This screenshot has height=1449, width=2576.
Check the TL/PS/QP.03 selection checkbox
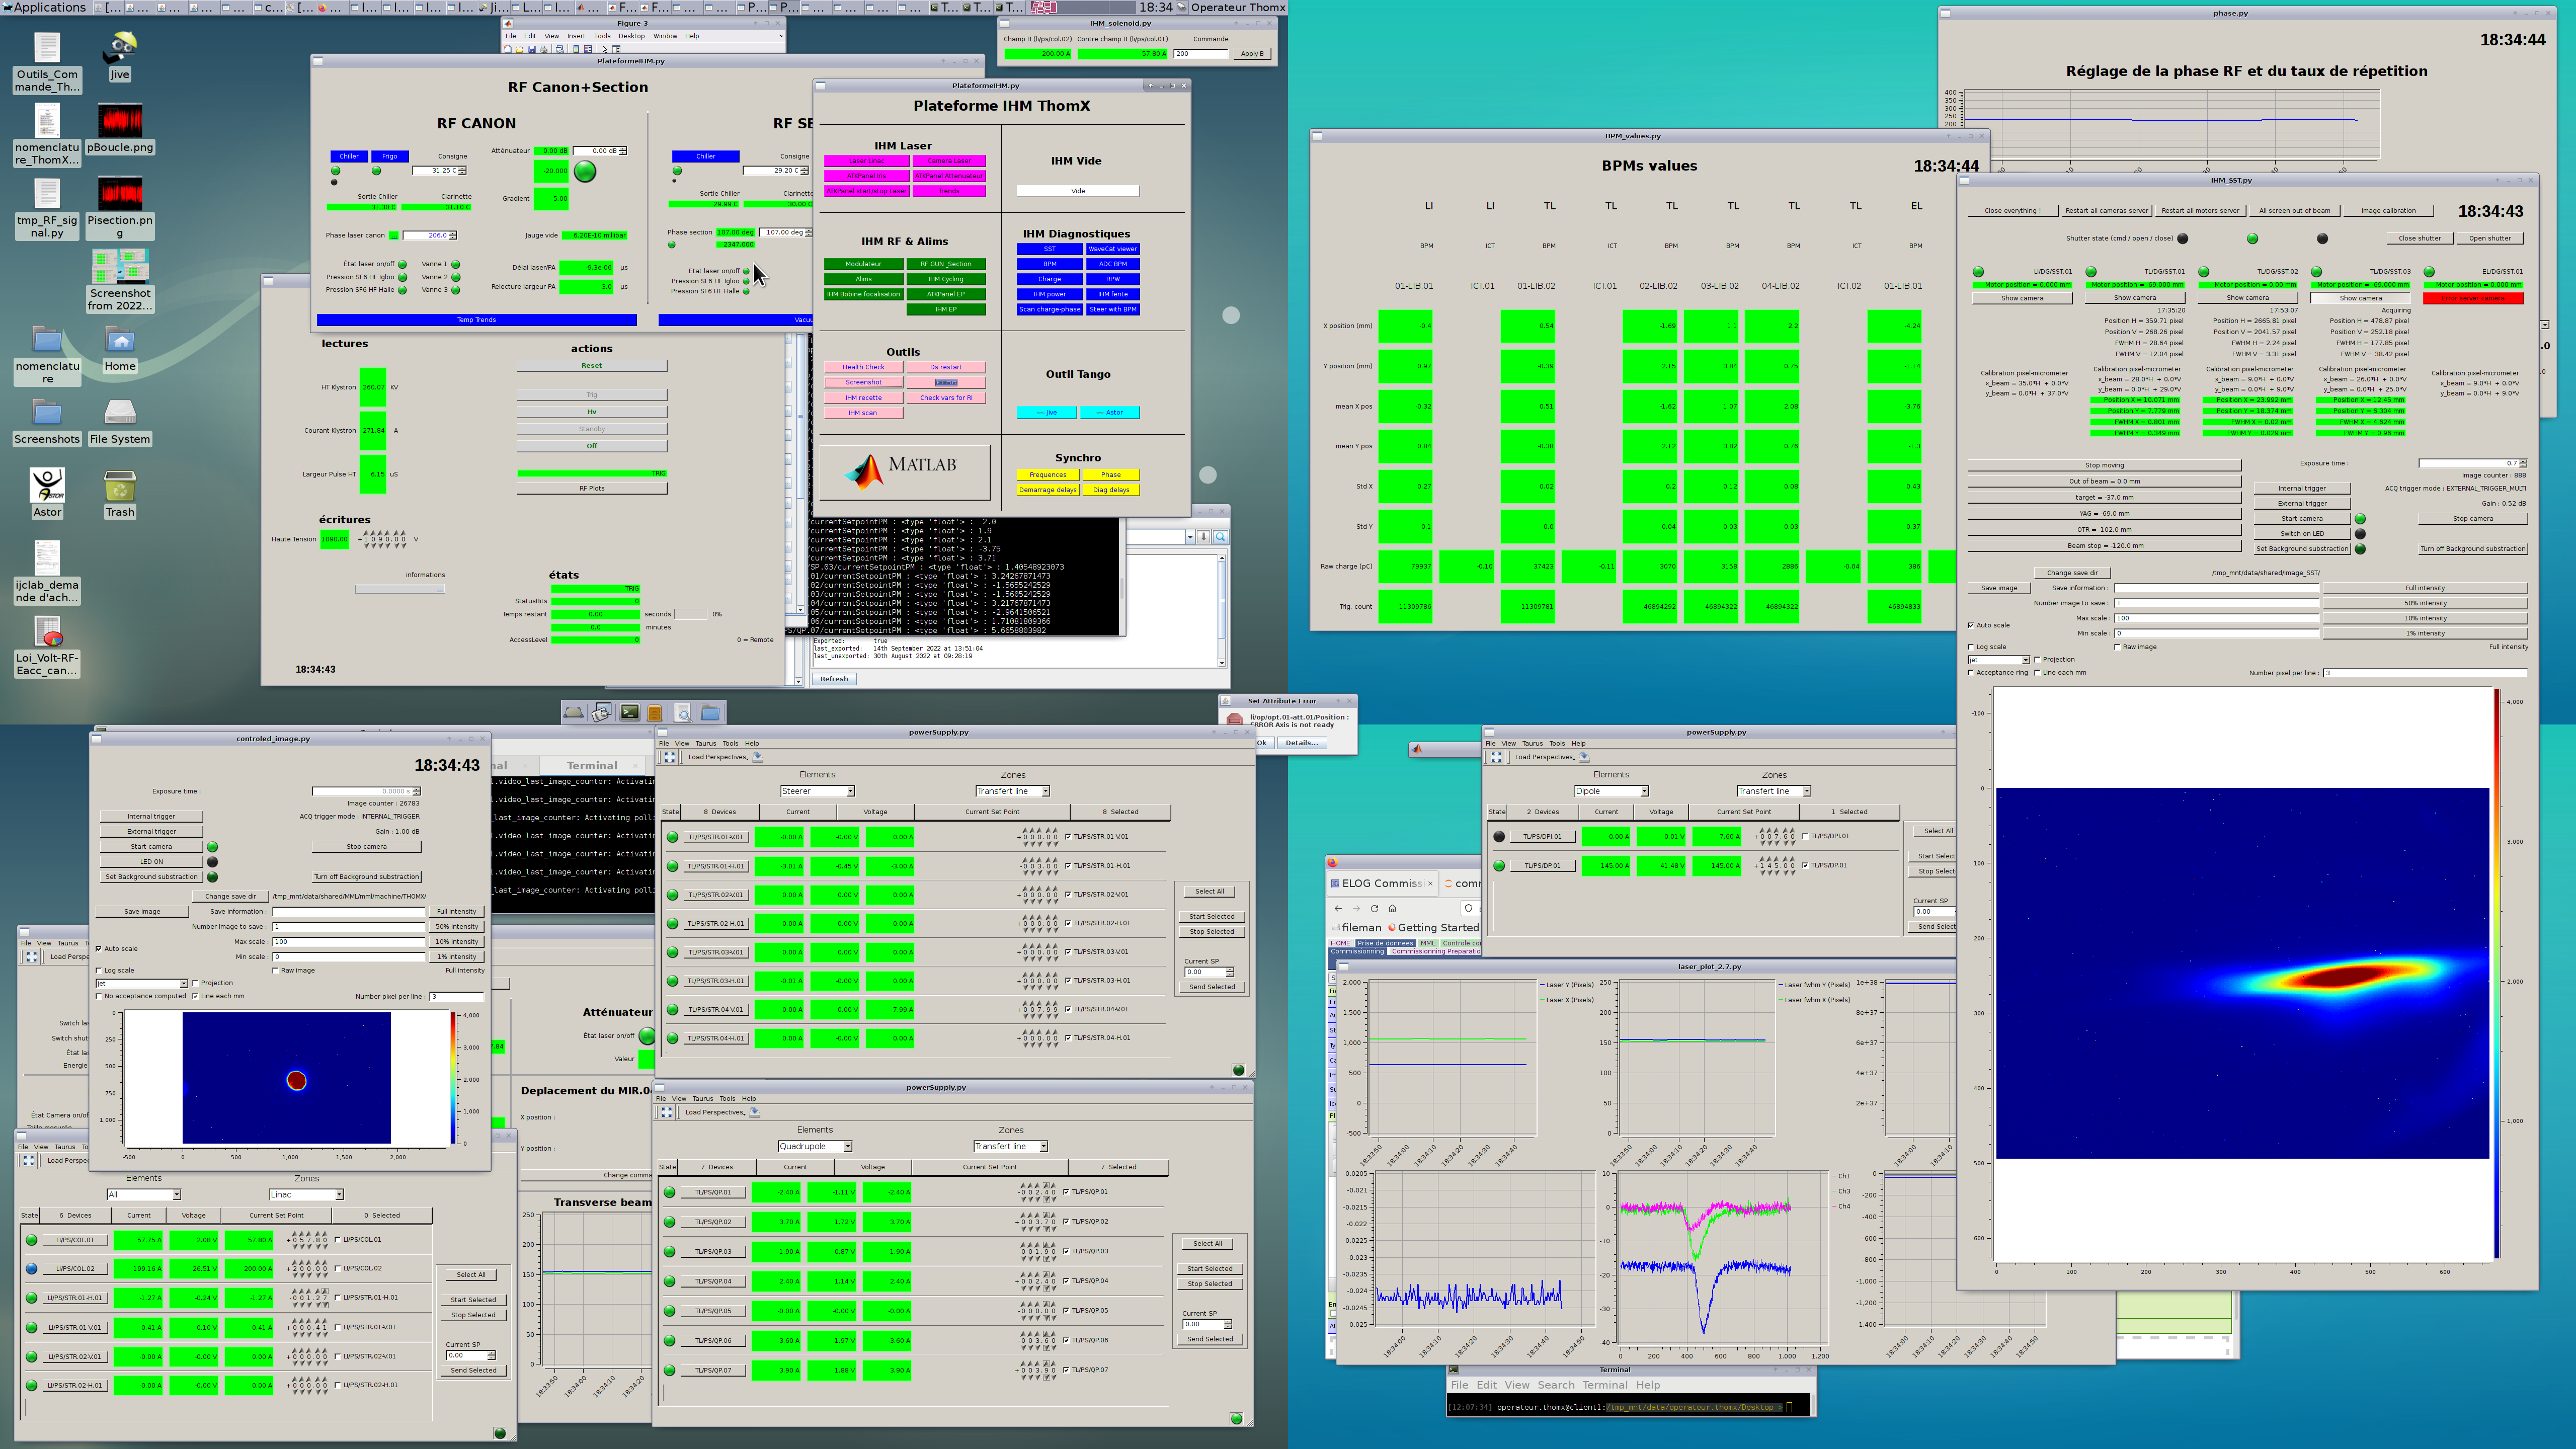click(x=1066, y=1251)
